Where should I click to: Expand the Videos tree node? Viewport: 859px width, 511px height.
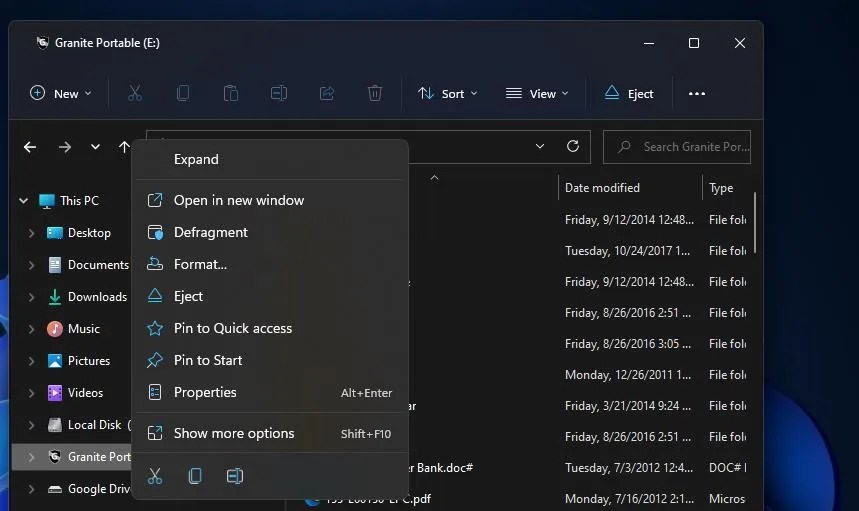point(31,393)
